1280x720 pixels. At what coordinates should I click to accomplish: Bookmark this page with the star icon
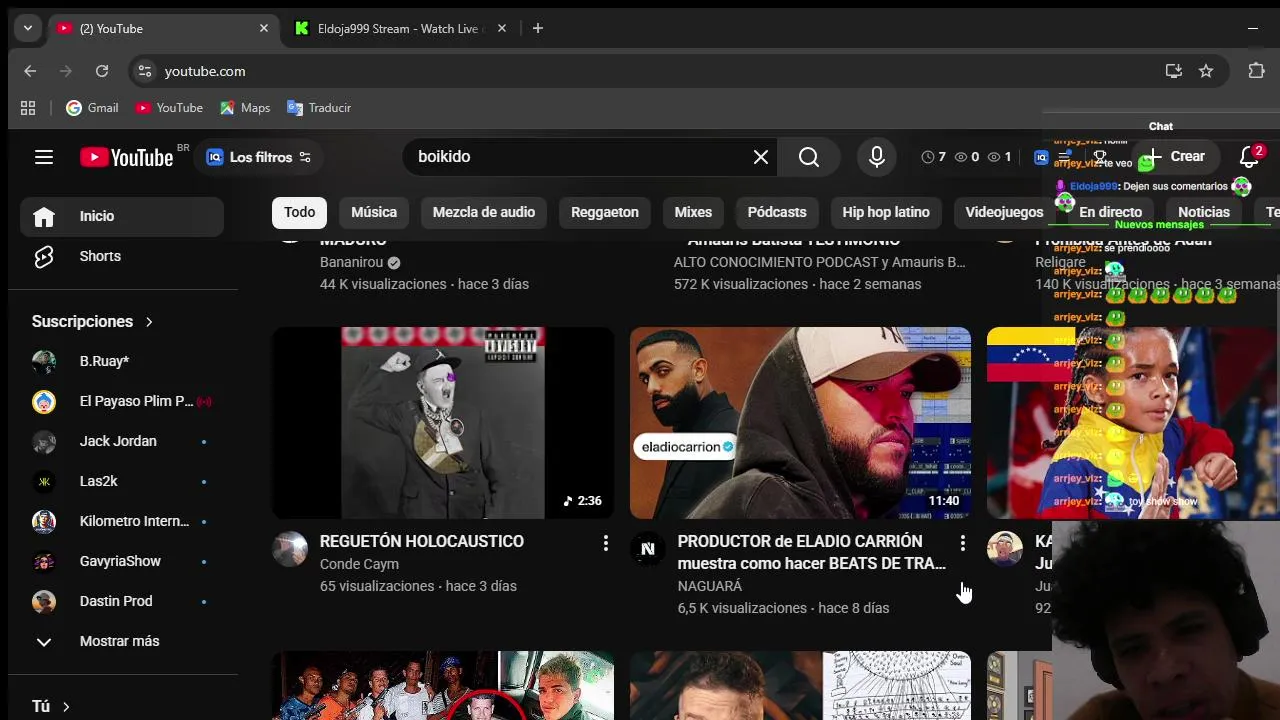pos(1206,71)
